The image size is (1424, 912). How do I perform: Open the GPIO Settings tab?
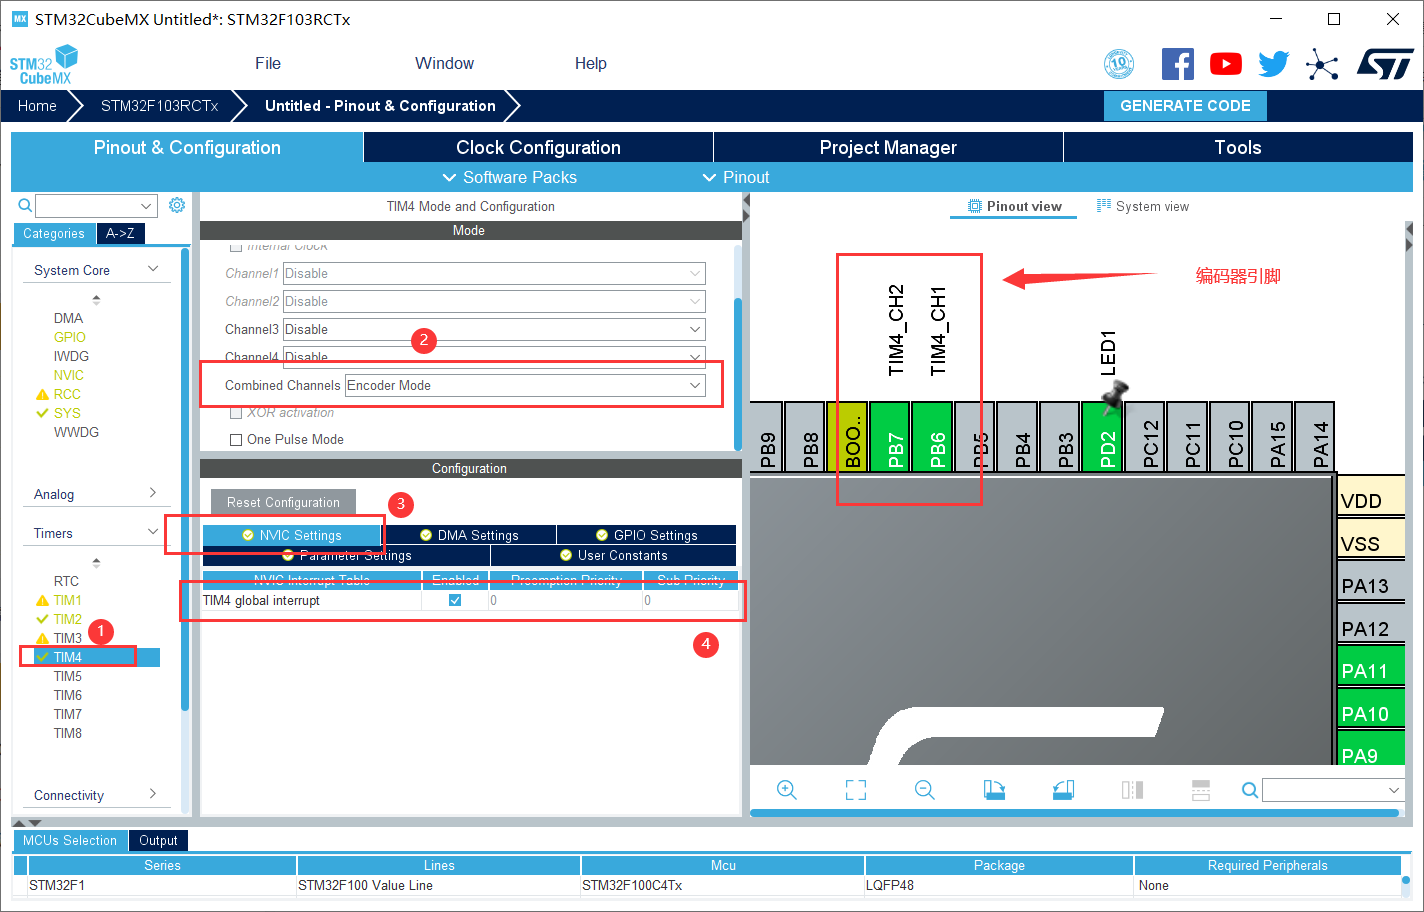646,535
